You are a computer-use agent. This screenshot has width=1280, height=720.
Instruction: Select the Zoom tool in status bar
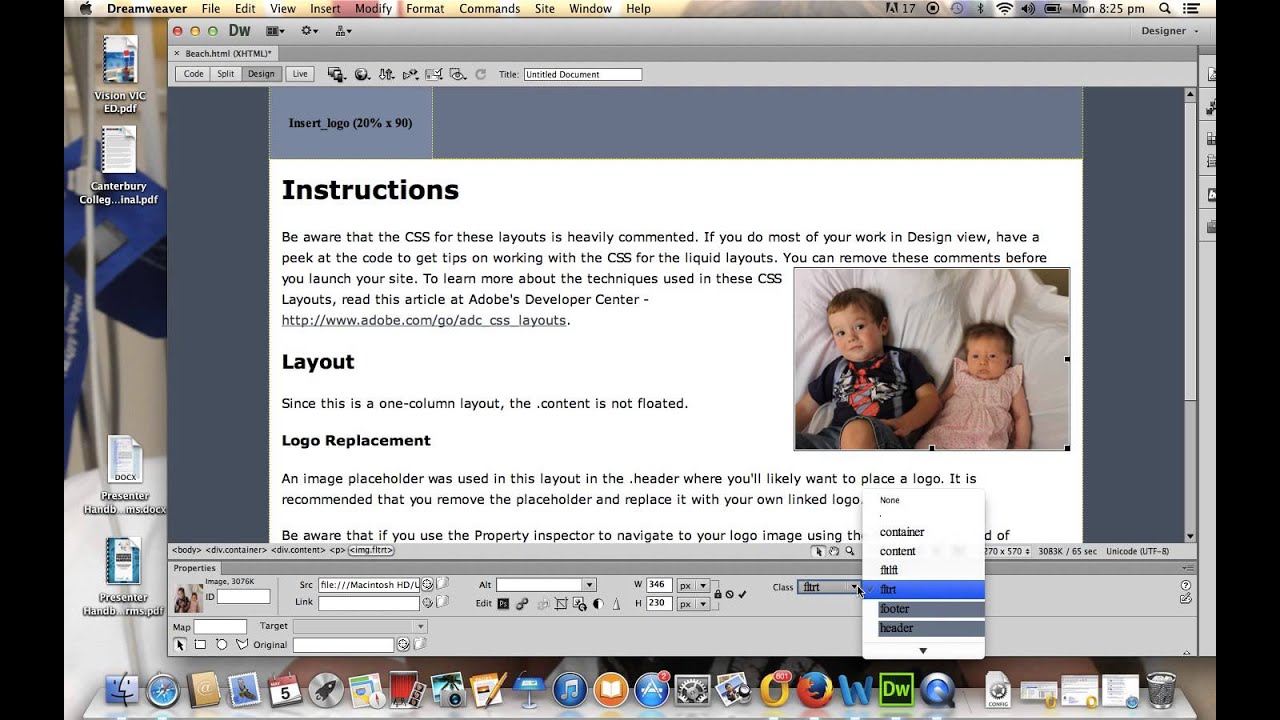[849, 551]
